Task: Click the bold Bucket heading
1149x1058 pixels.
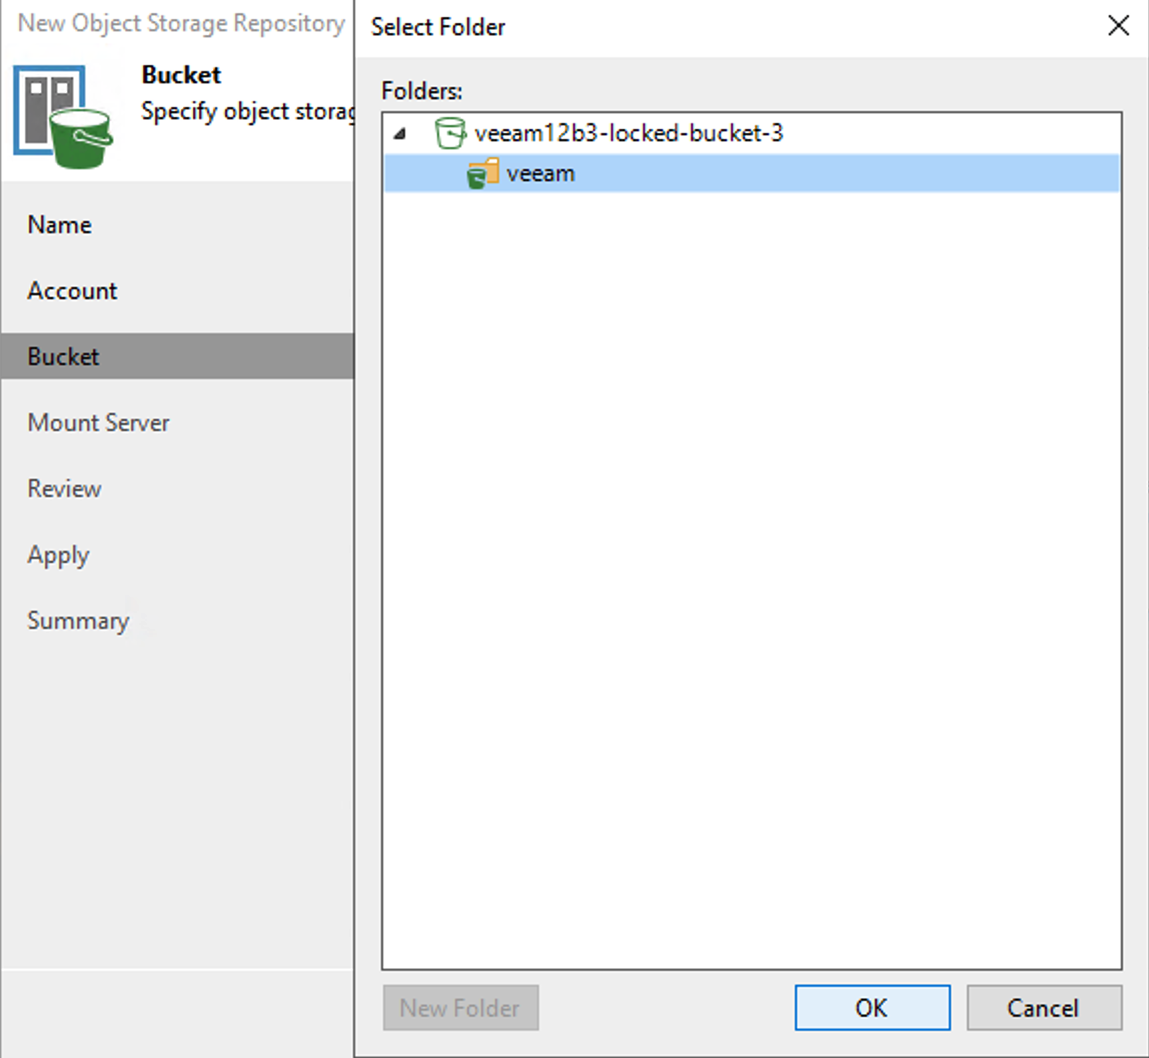Action: (181, 75)
